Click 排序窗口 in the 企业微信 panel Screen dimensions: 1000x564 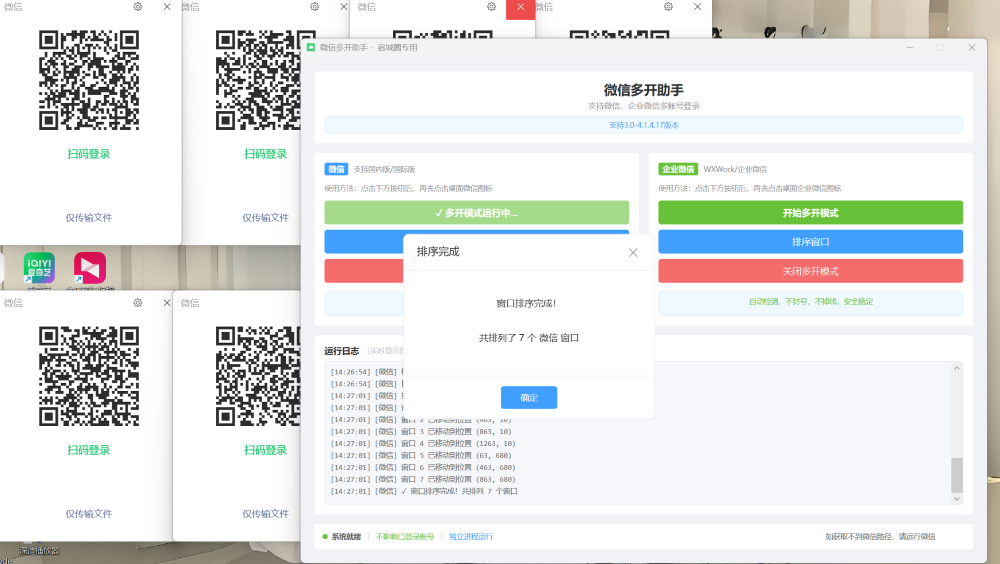811,242
